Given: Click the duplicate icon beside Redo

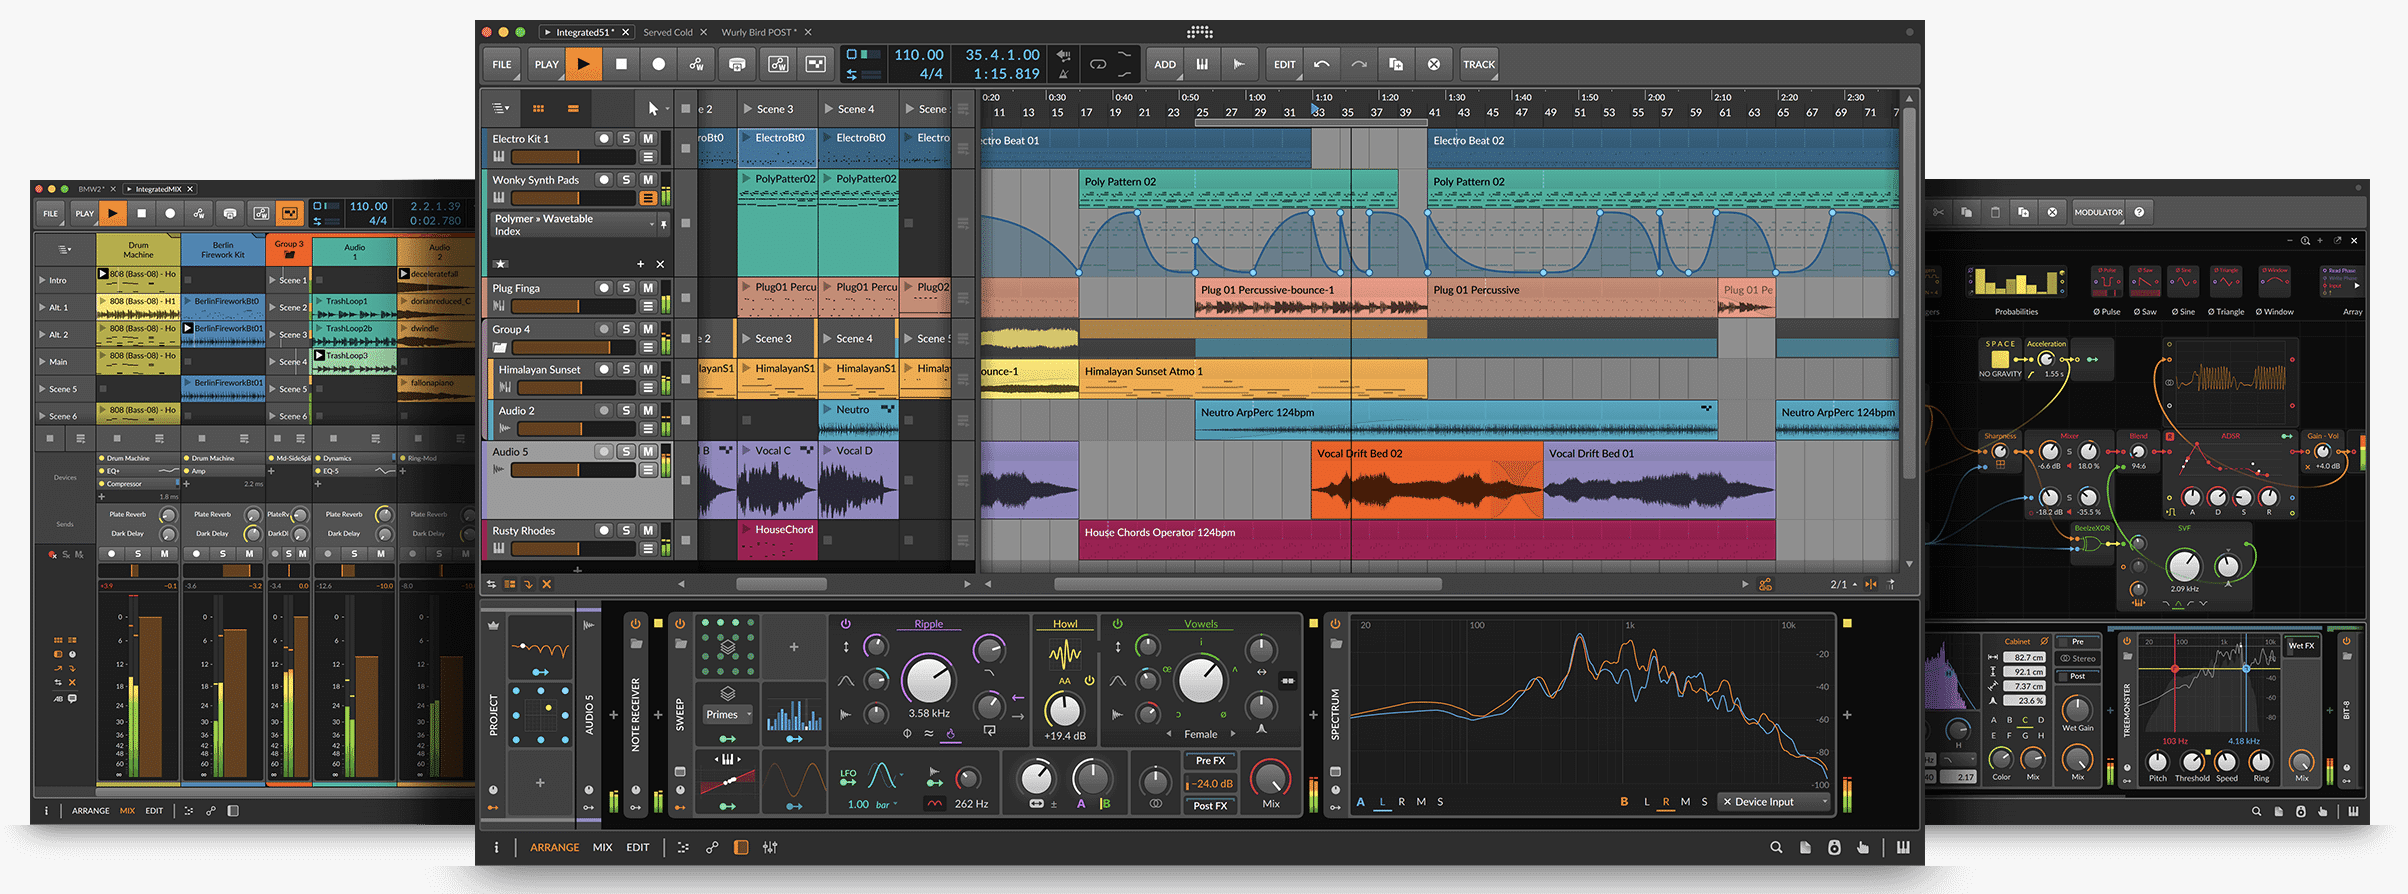Looking at the screenshot, I should click(1396, 64).
